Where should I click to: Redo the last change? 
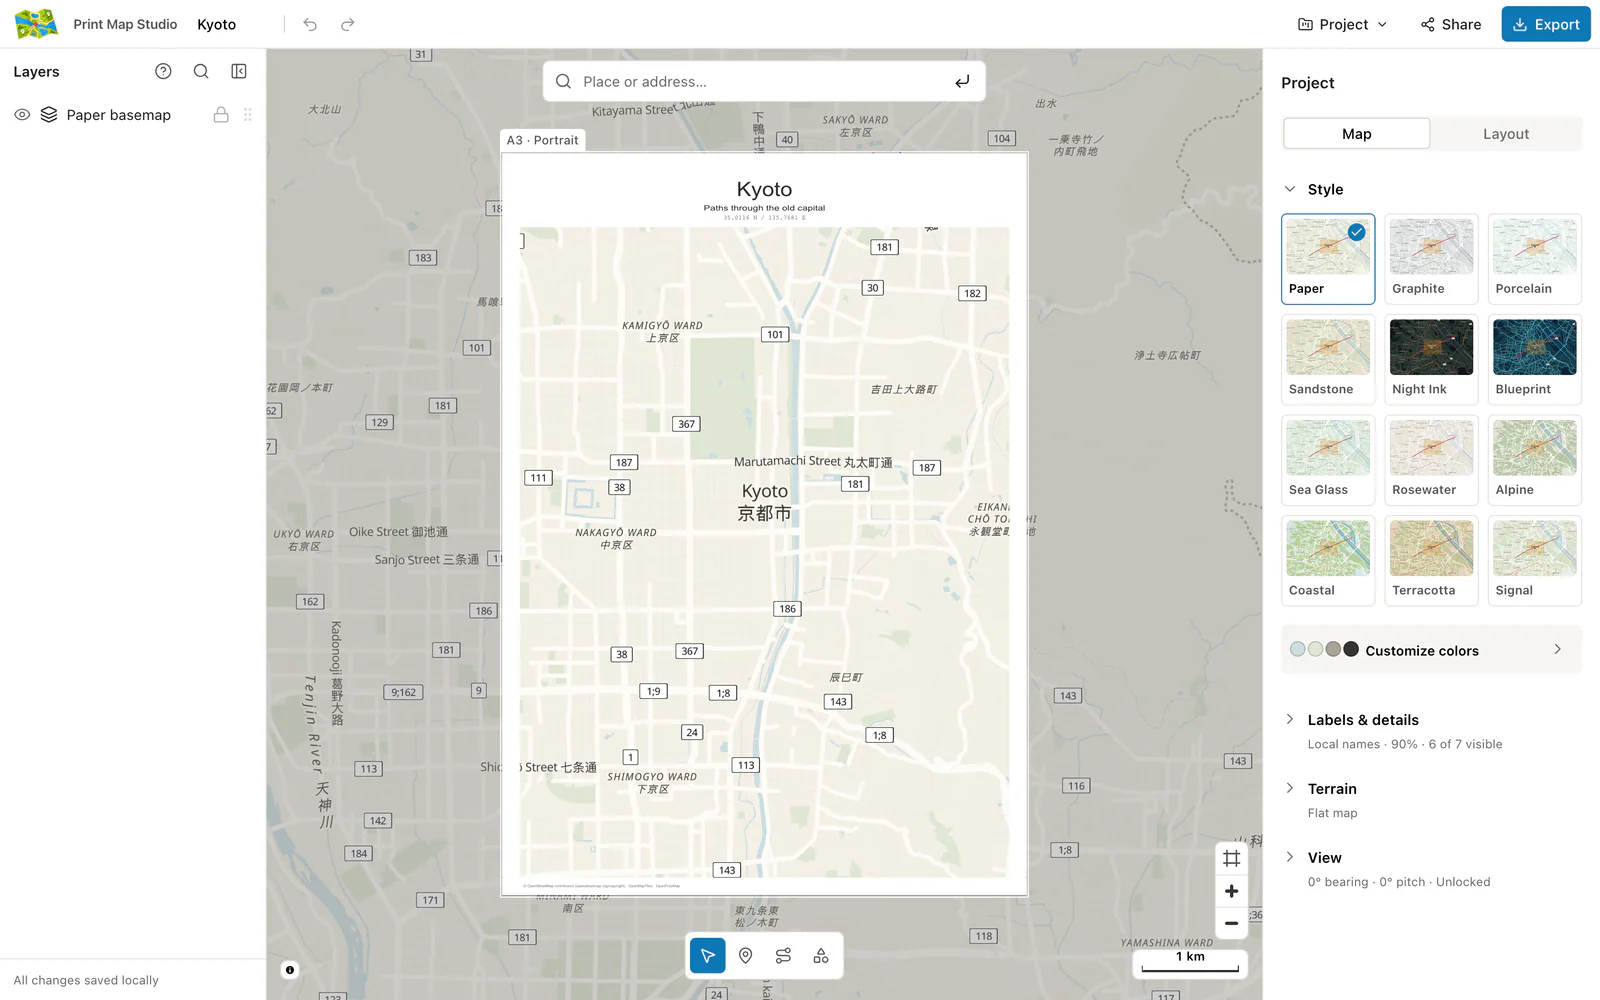coord(348,24)
